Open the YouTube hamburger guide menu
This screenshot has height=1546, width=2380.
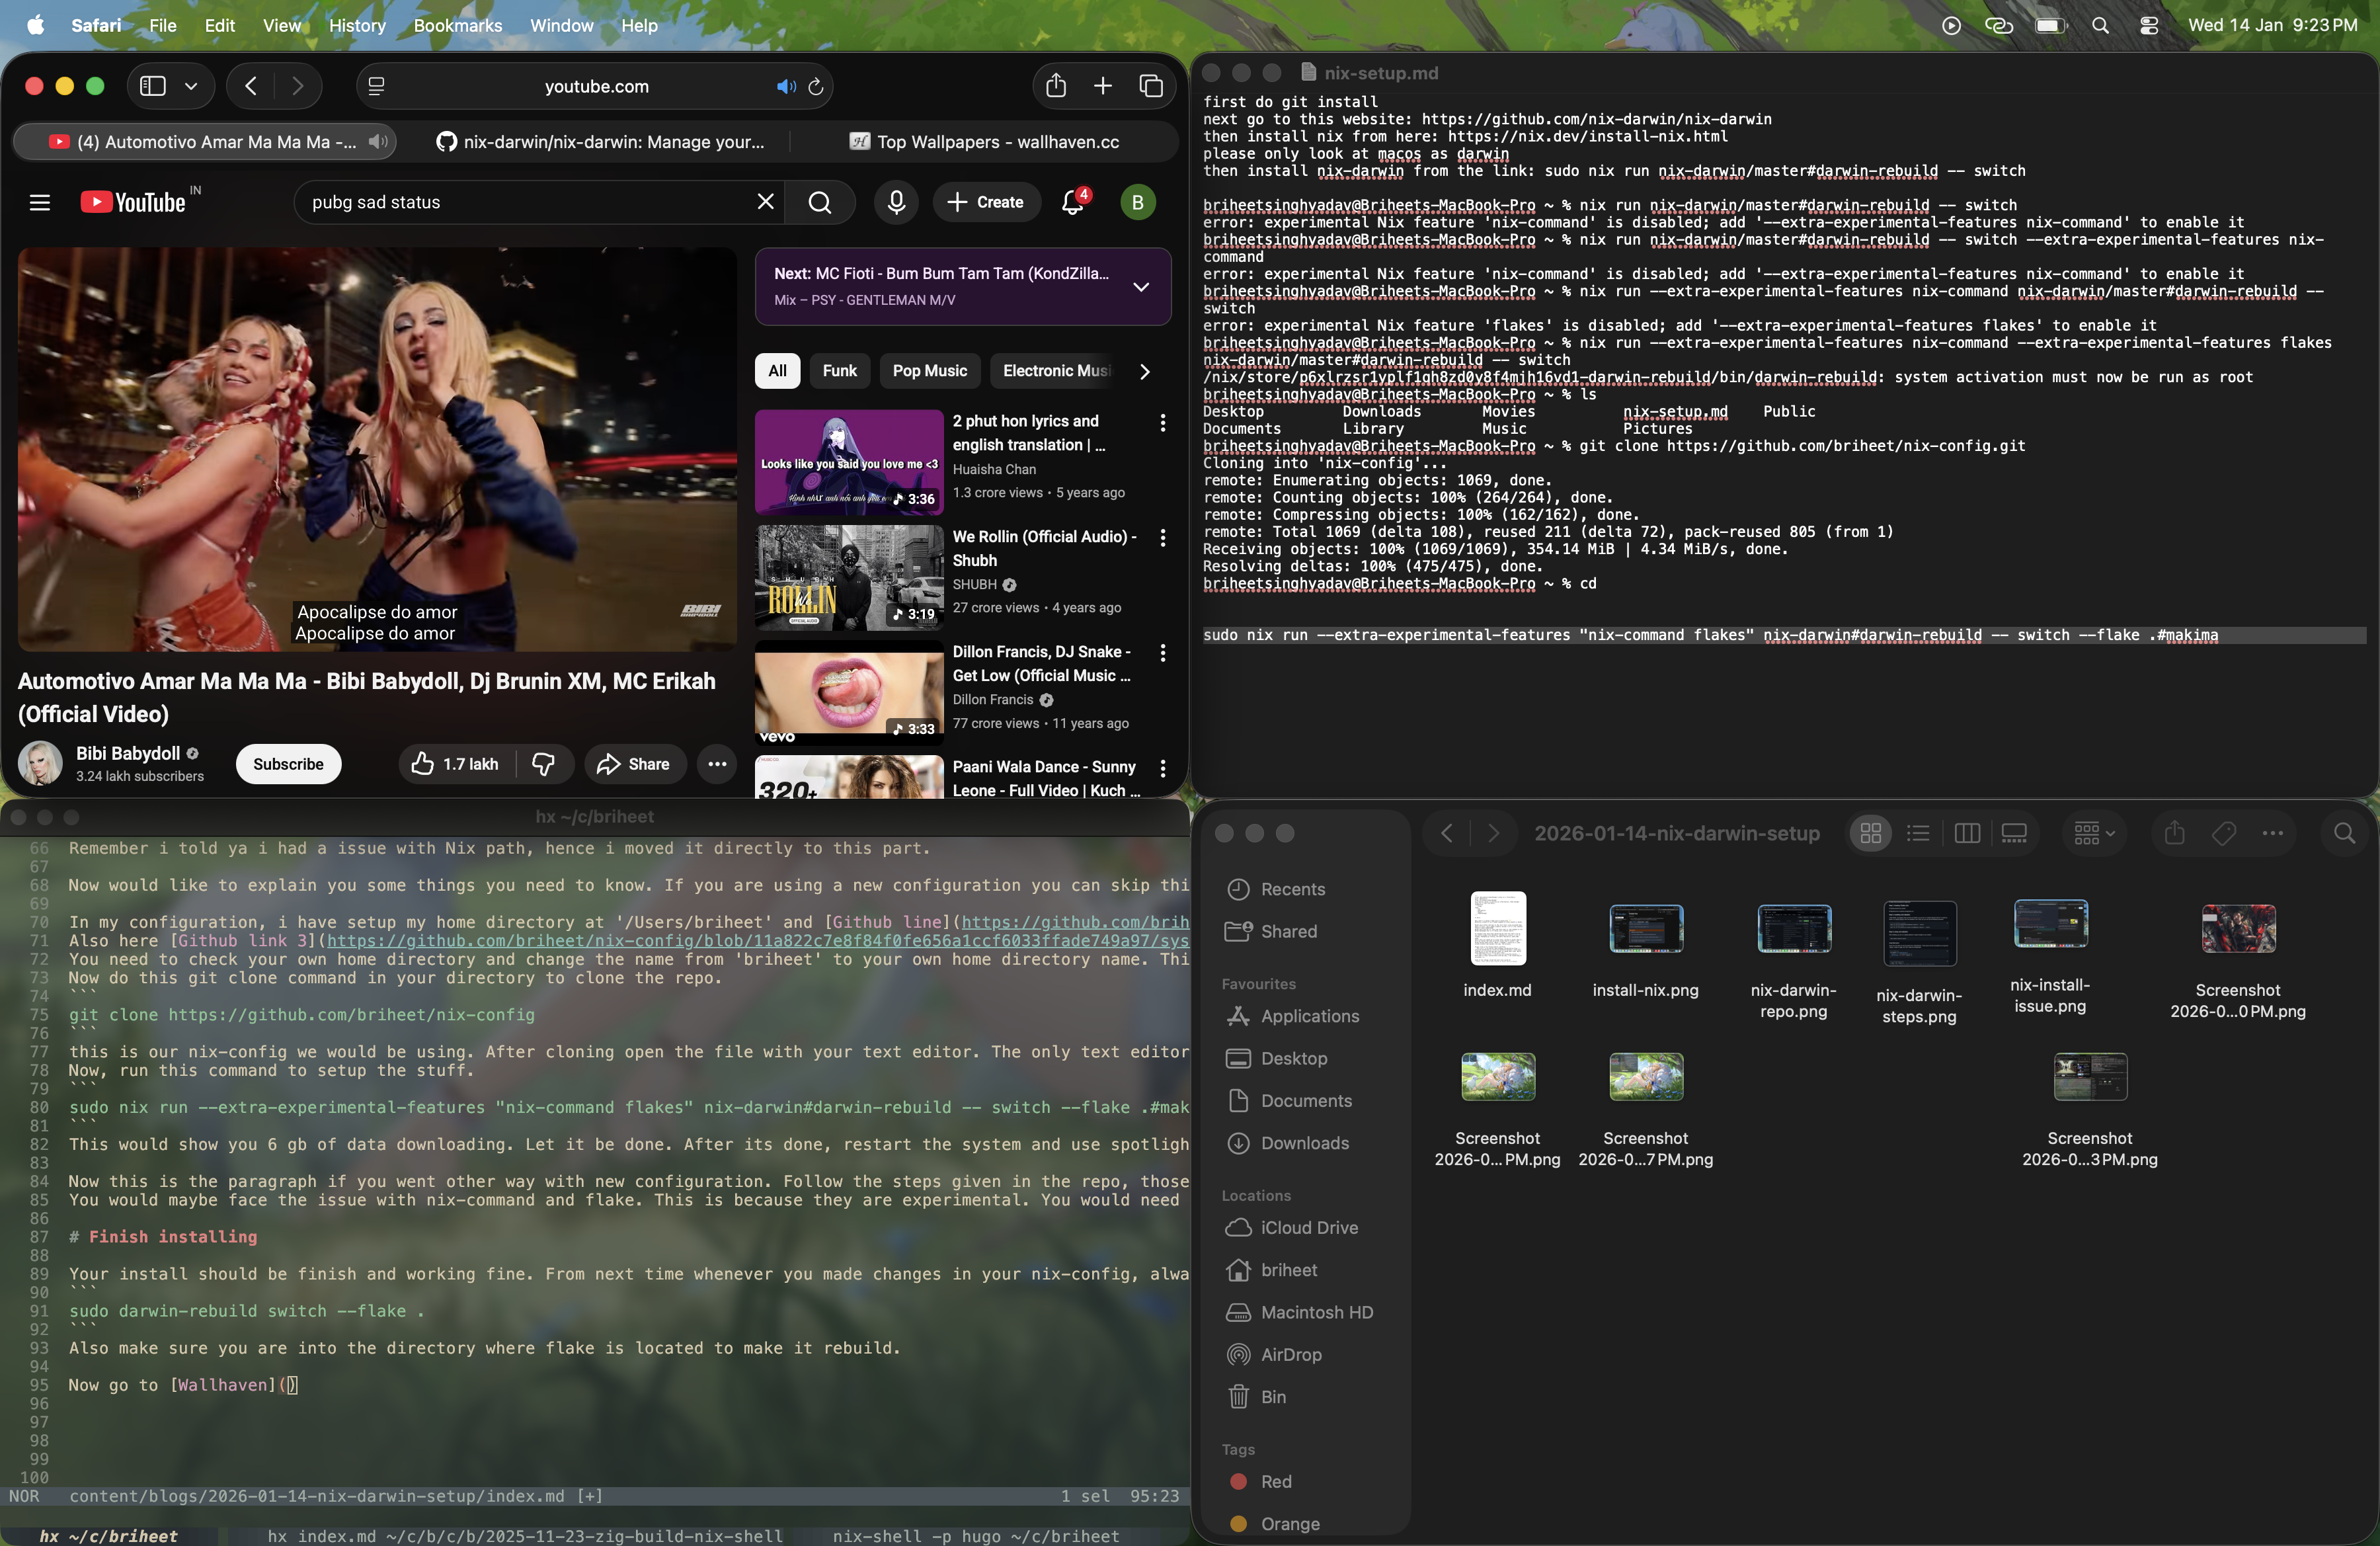tap(40, 202)
